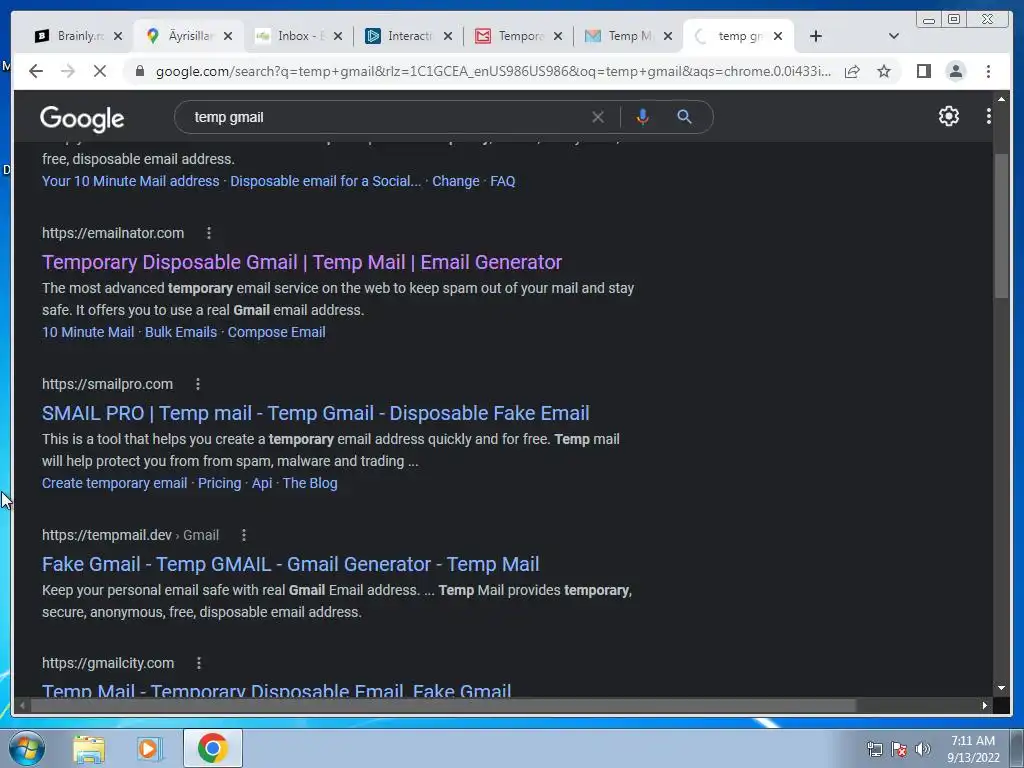Open options menu for gmailcity.com result
The width and height of the screenshot is (1024, 768).
click(199, 664)
